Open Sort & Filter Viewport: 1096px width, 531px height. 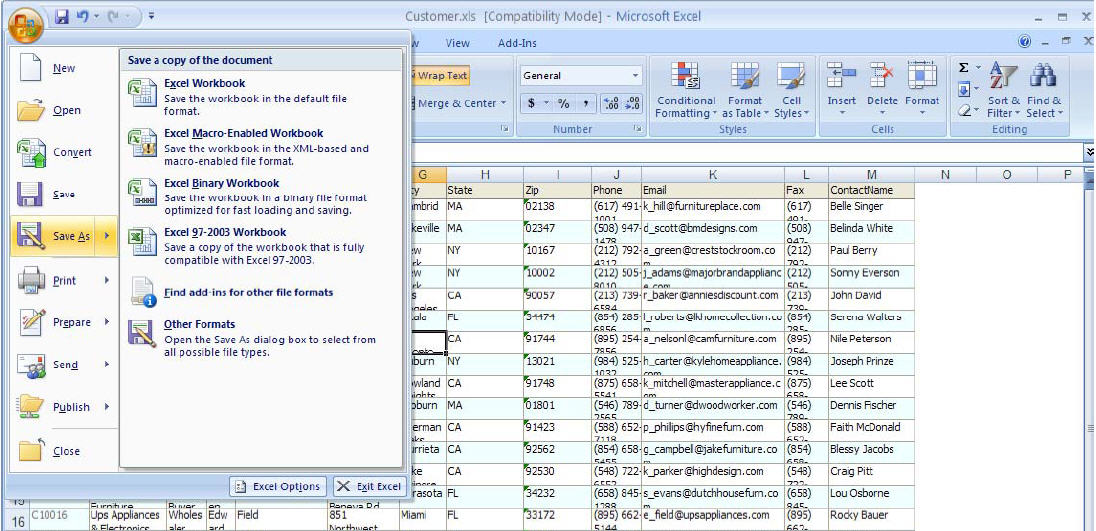coord(1004,90)
